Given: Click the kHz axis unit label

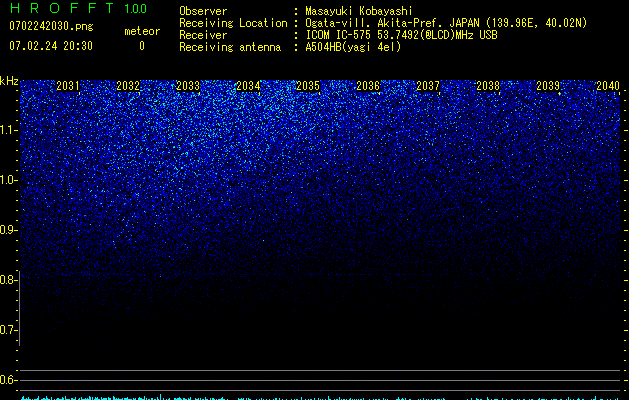Looking at the screenshot, I should tap(9, 81).
